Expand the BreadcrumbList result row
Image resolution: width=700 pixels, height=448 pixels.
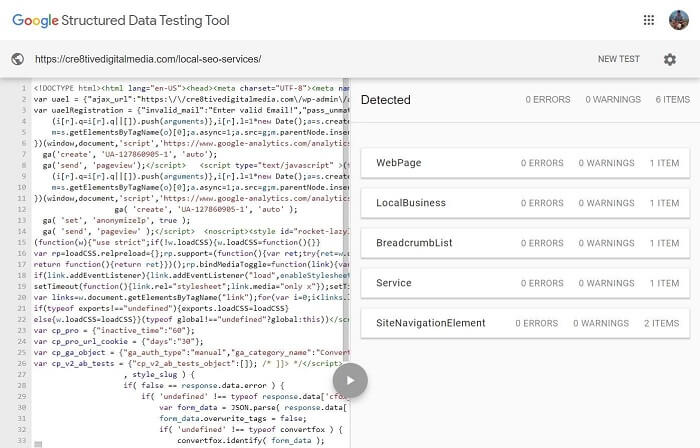525,243
